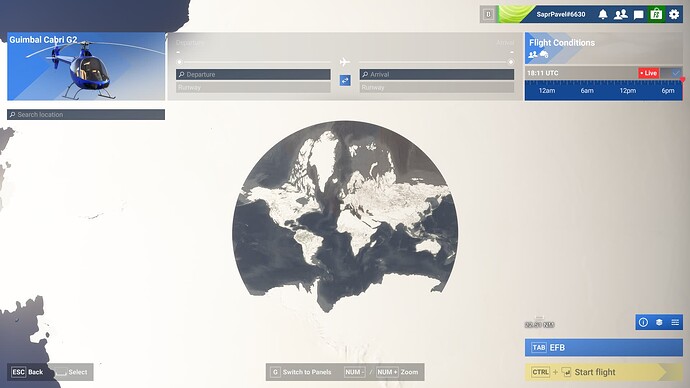Open the settings gear

coord(674,15)
